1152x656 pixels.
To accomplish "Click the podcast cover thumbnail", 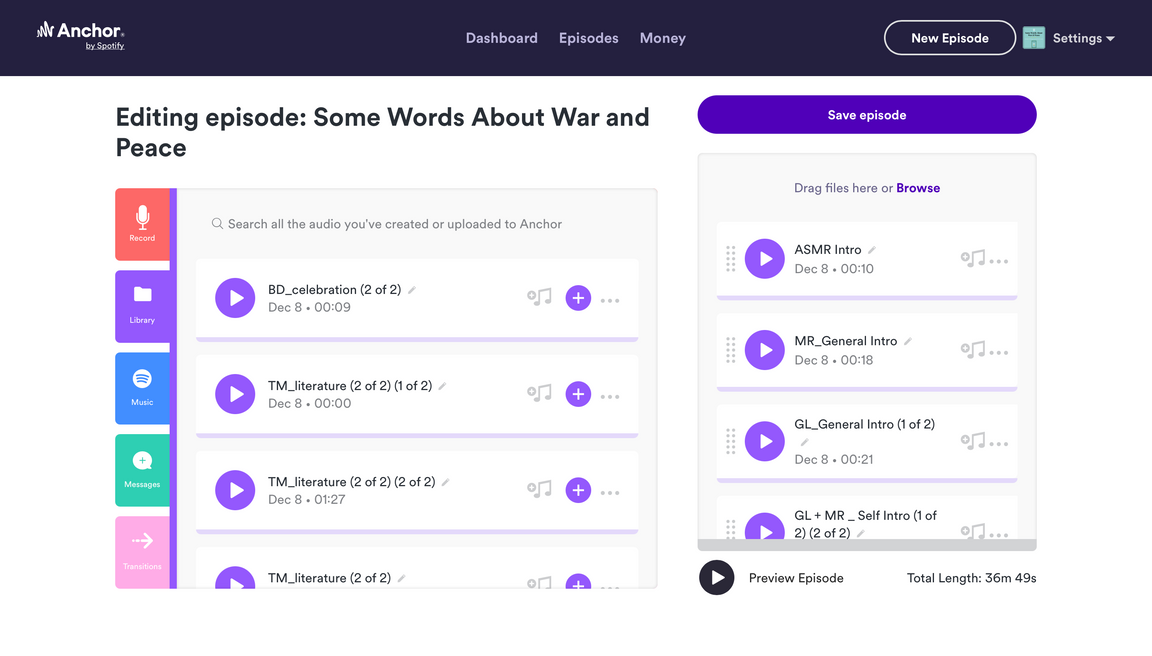I will coord(1034,38).
